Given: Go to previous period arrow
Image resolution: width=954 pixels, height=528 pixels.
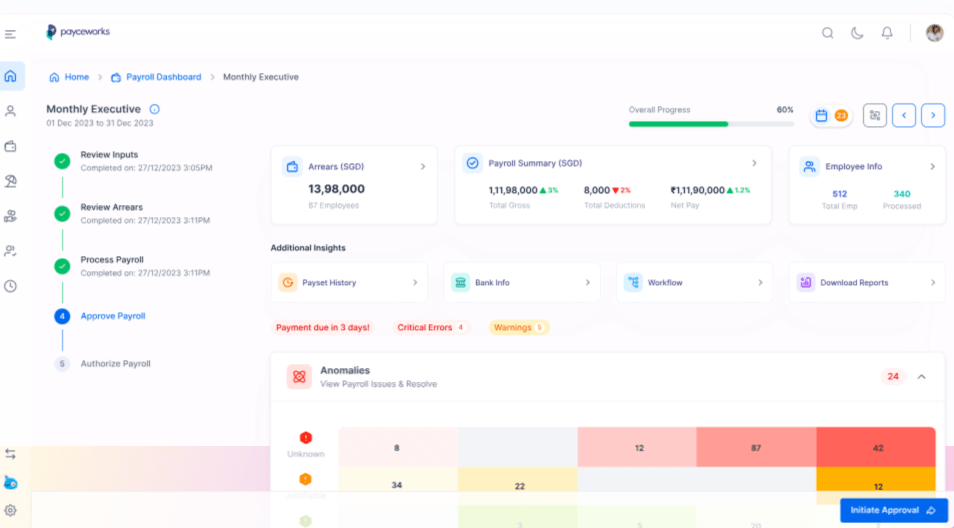Looking at the screenshot, I should [904, 116].
